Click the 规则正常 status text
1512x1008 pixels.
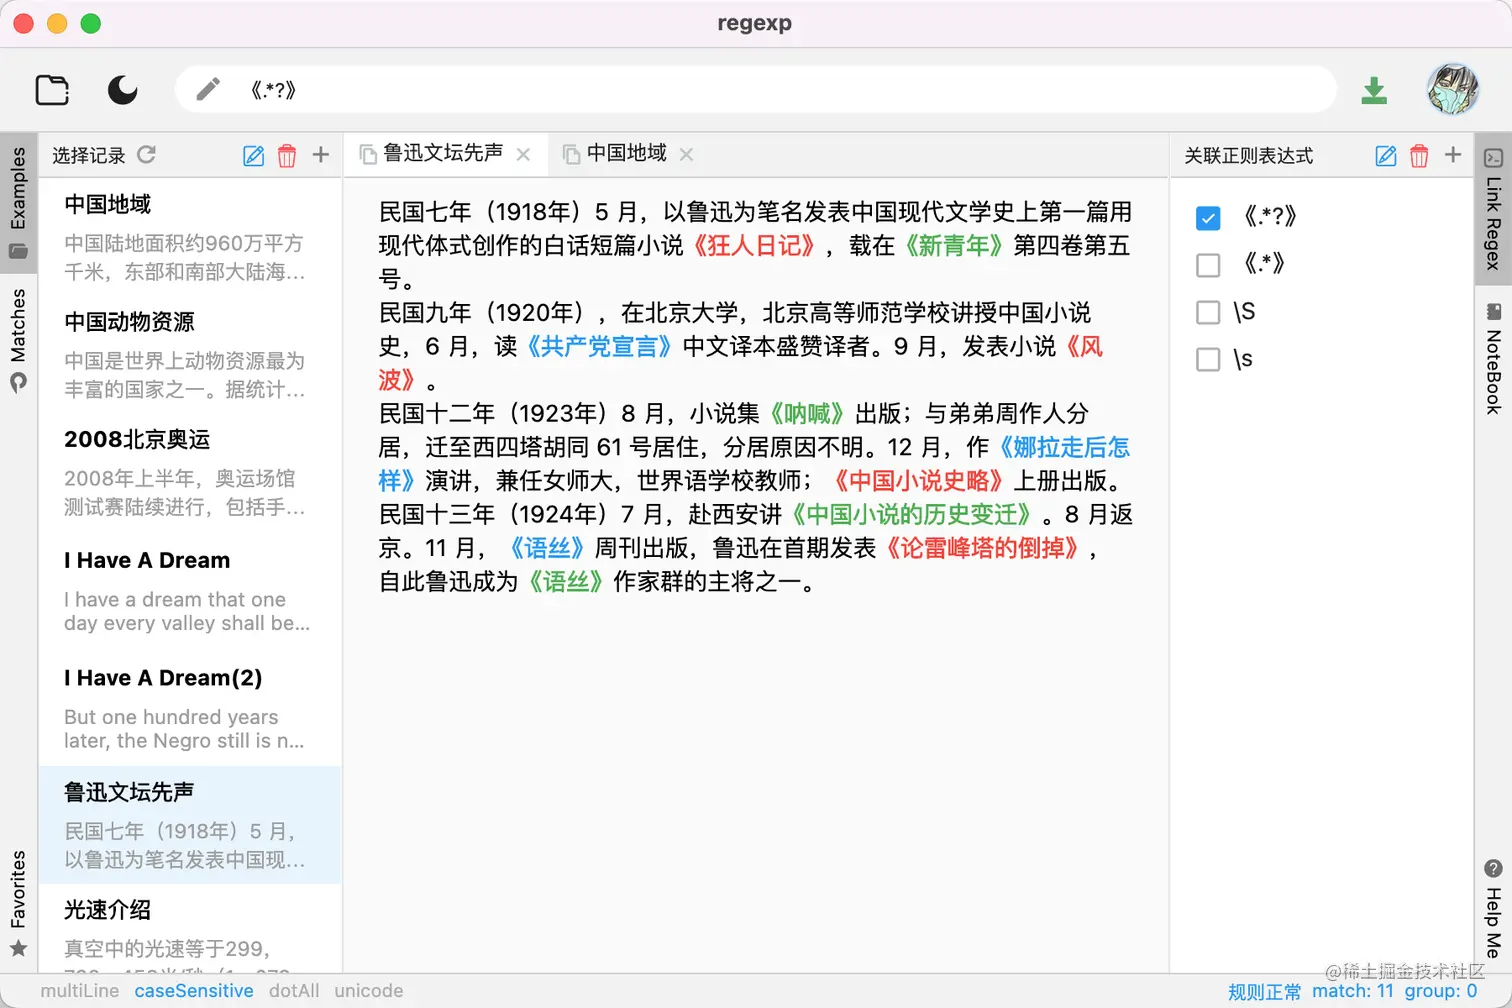1265,992
